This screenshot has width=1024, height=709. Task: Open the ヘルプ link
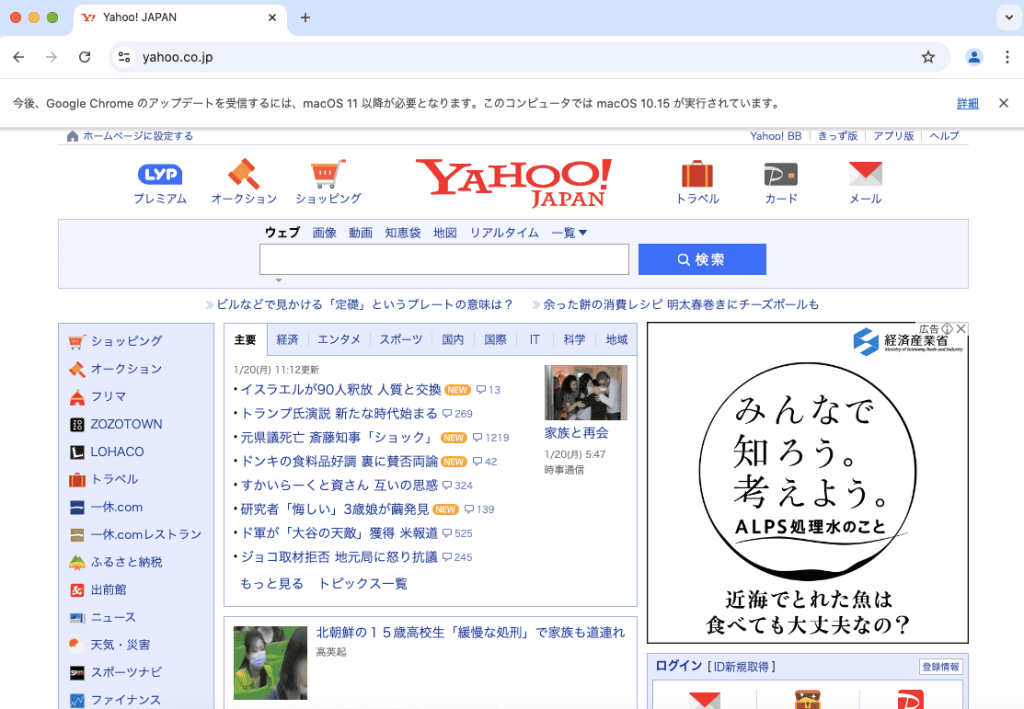944,136
